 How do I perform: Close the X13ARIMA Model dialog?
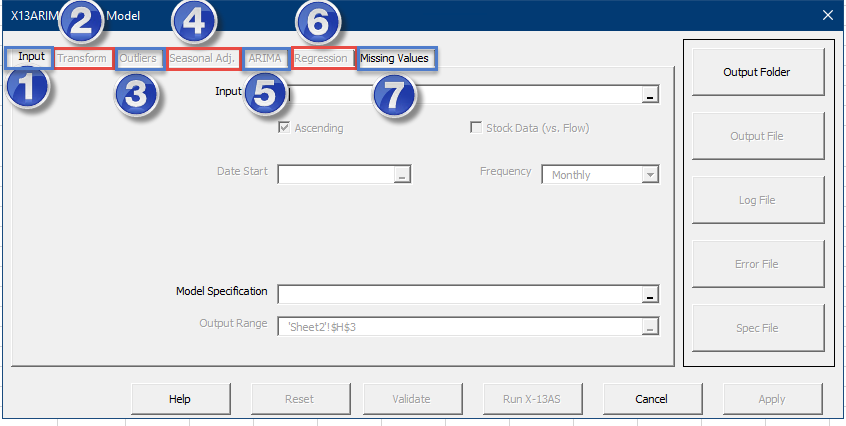[826, 14]
